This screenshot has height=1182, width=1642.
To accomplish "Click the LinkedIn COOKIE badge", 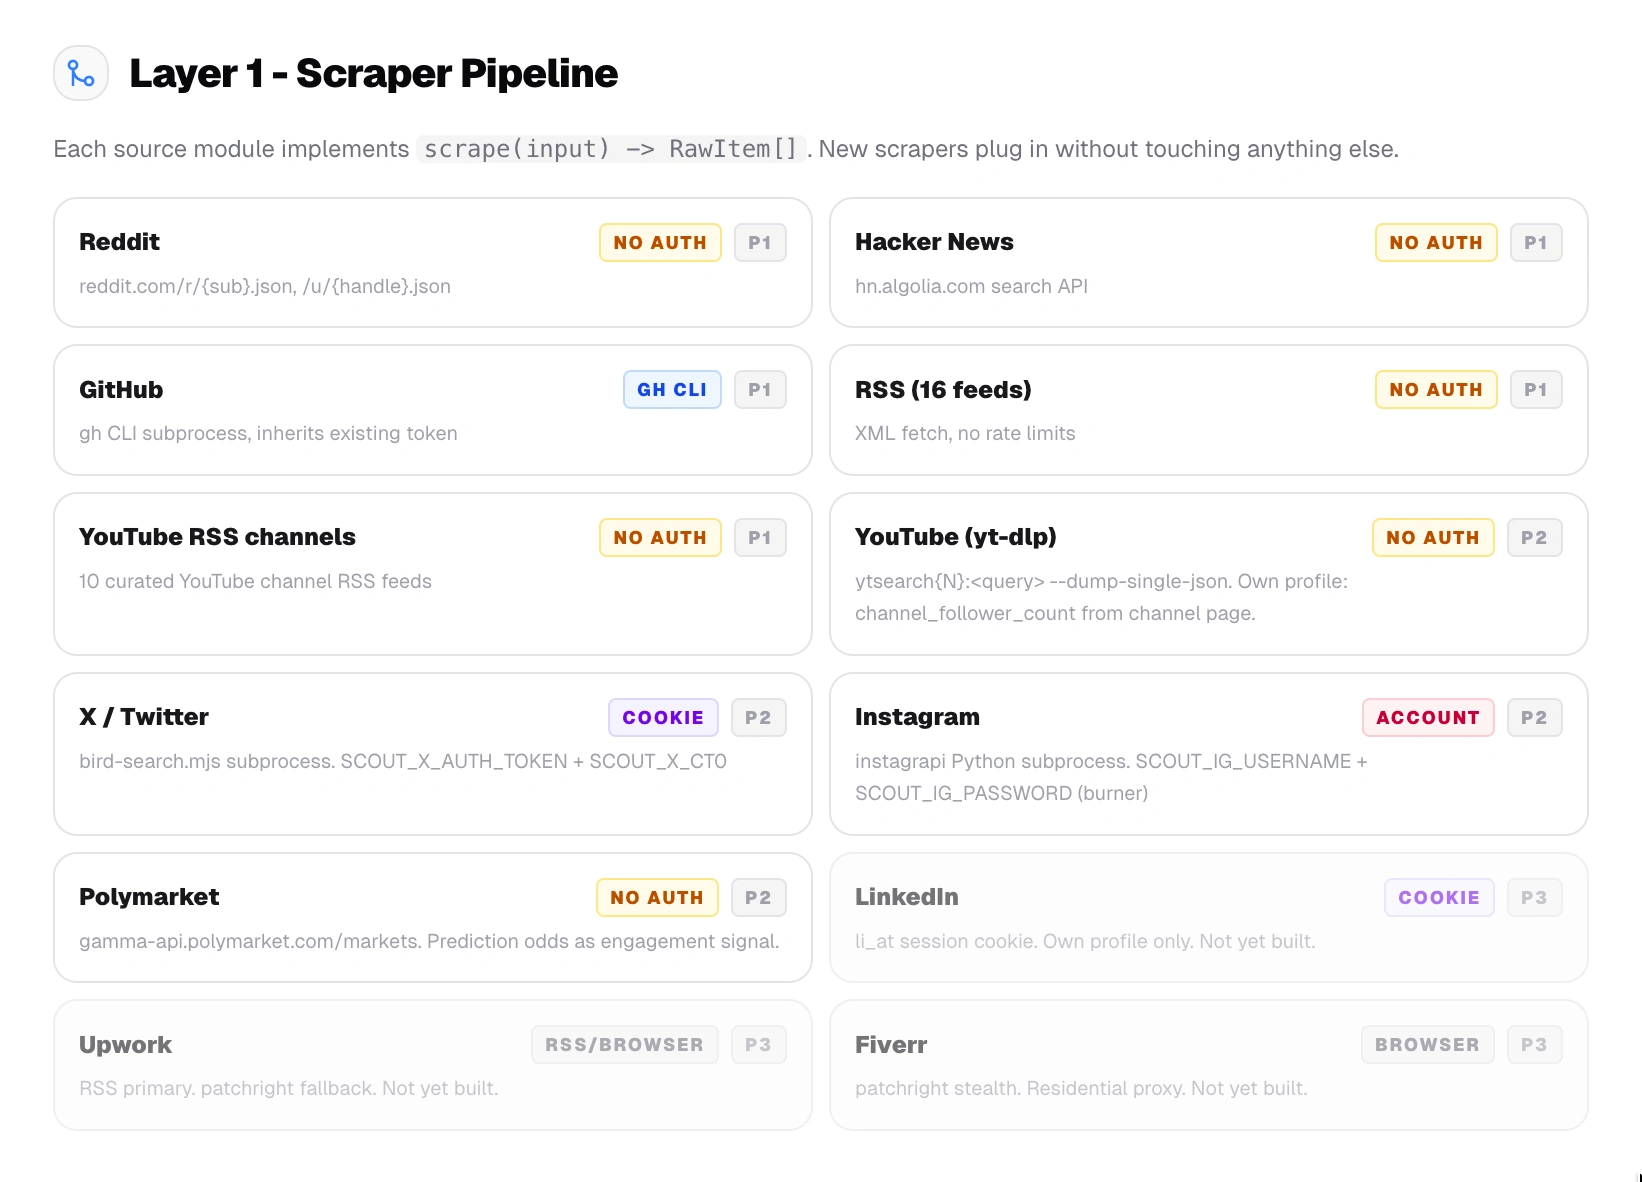I will point(1438,898).
